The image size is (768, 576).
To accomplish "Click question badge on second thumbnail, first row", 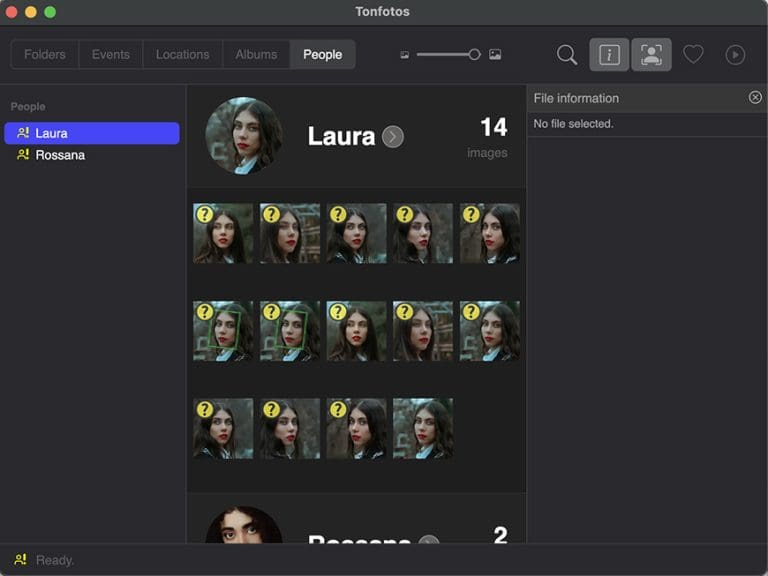I will point(271,214).
